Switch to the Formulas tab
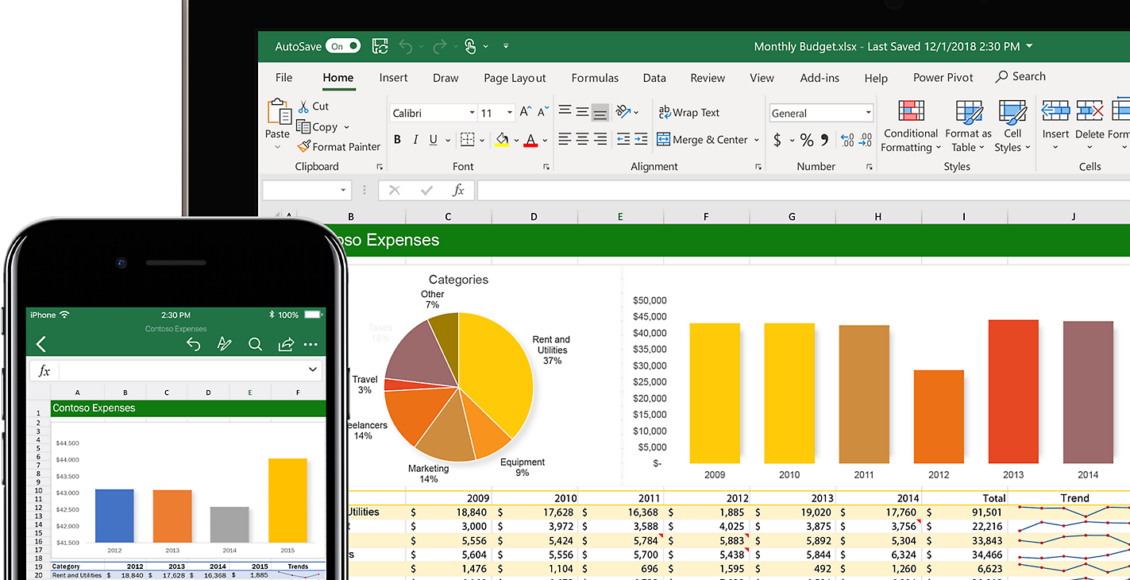 click(x=595, y=78)
